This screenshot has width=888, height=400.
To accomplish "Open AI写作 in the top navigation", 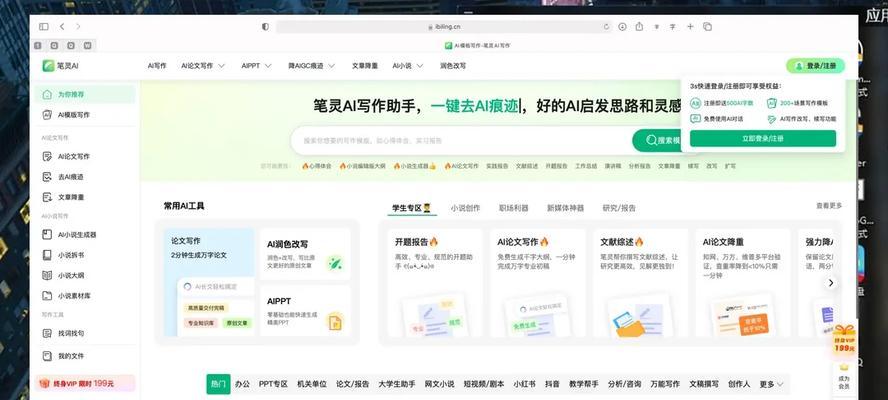I will click(x=157, y=66).
